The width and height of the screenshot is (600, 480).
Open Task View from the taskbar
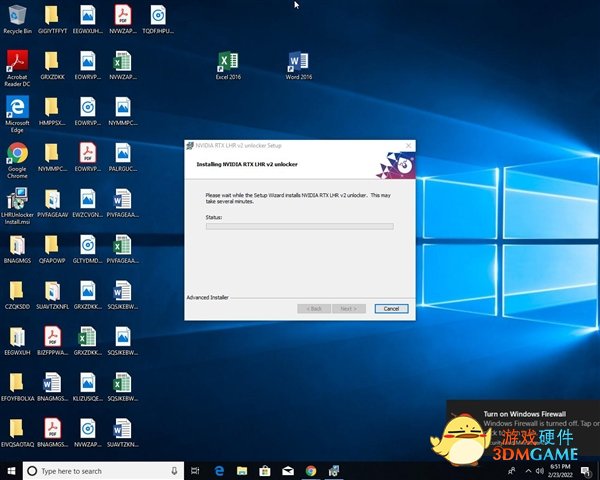195,471
